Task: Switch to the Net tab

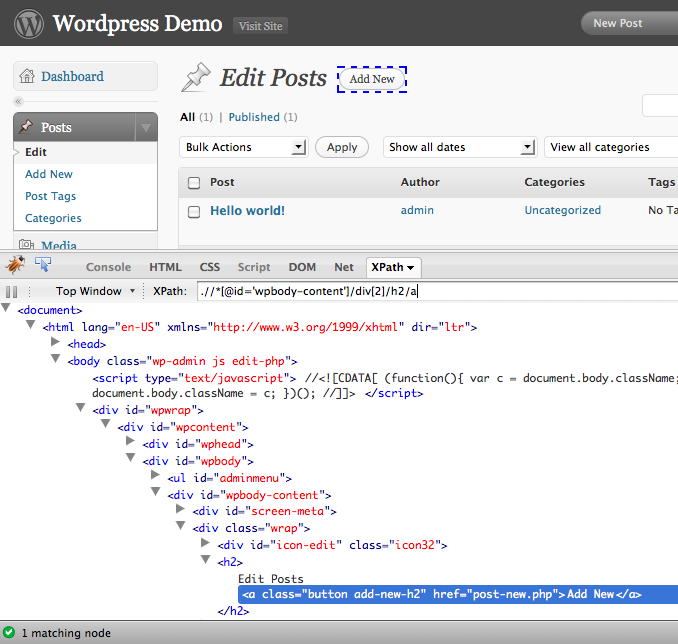Action: click(344, 267)
